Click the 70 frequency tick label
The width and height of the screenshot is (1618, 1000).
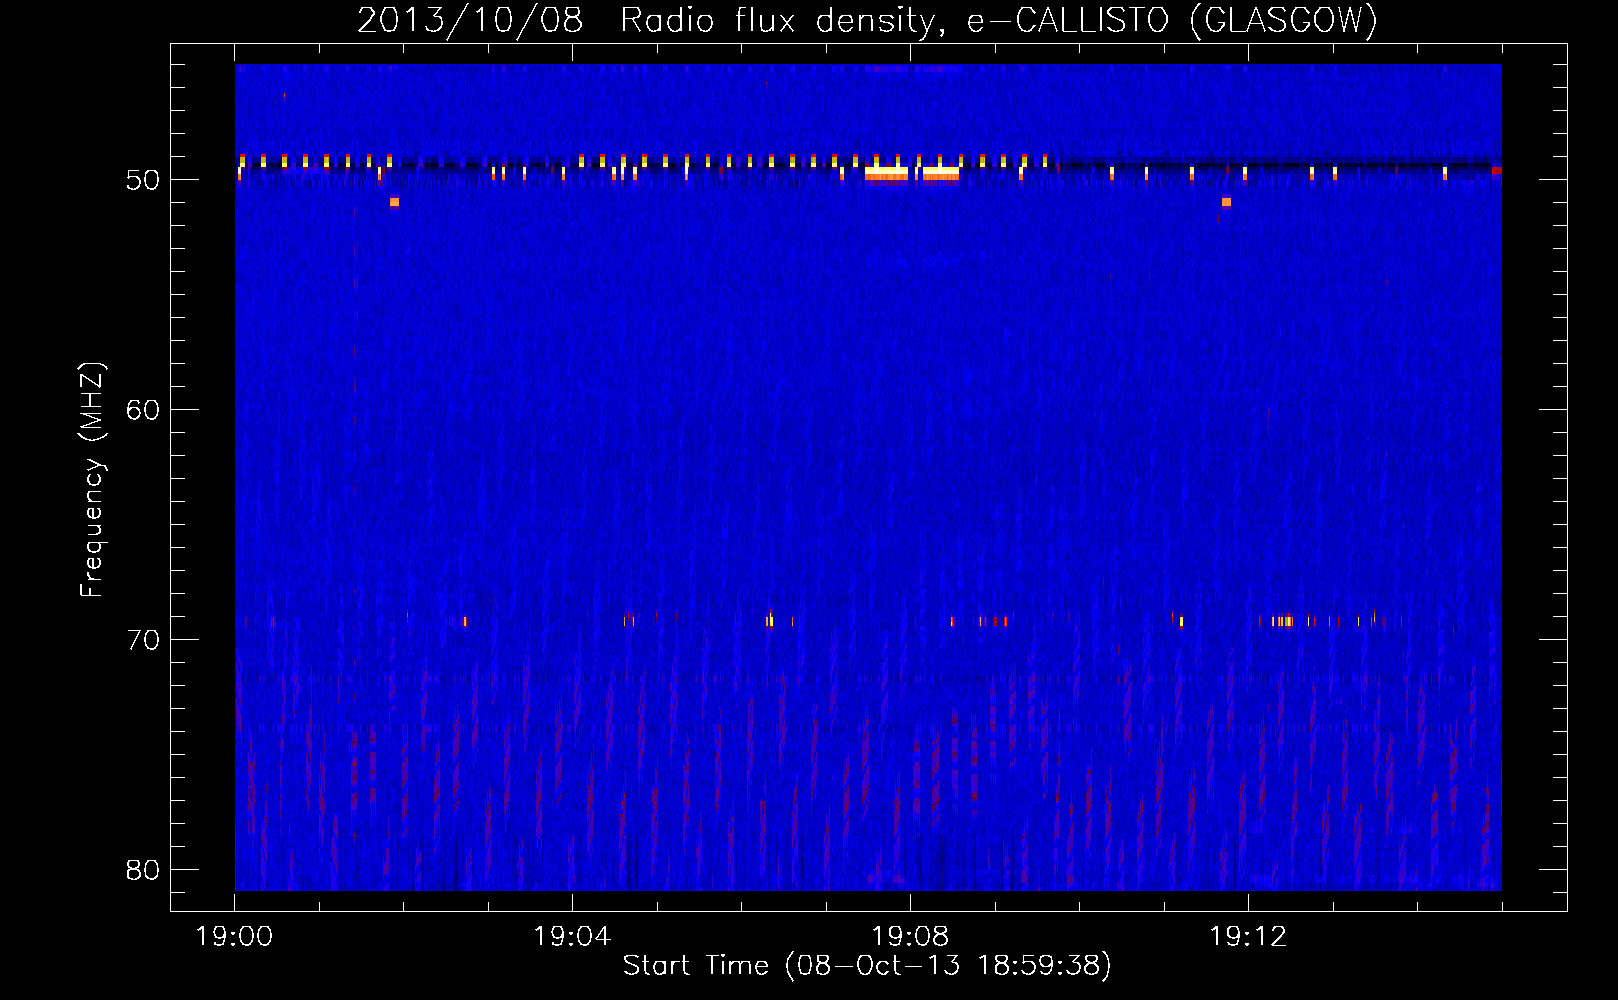point(143,640)
